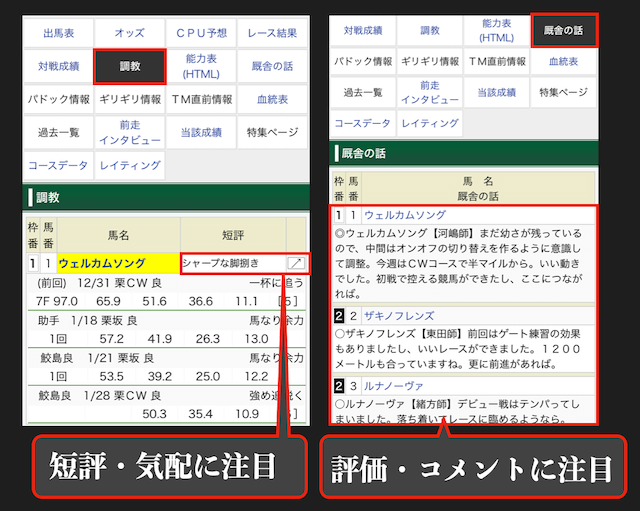Open the ルナノーヴァ horse link

pos(393,386)
